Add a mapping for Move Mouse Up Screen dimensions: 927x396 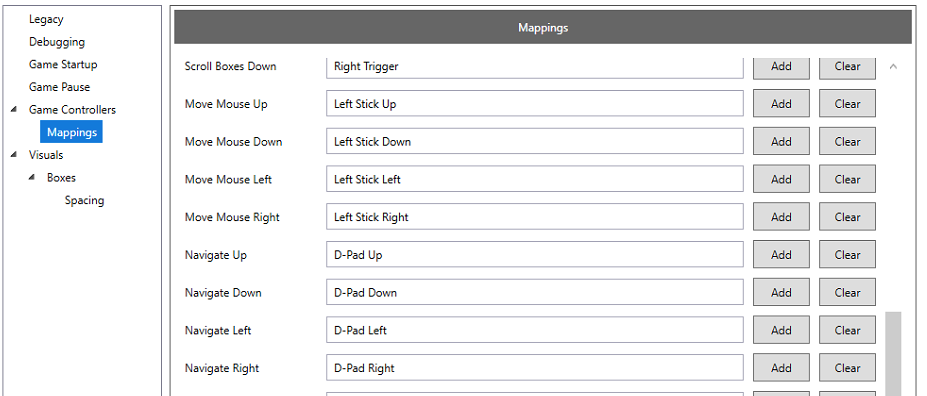[781, 104]
